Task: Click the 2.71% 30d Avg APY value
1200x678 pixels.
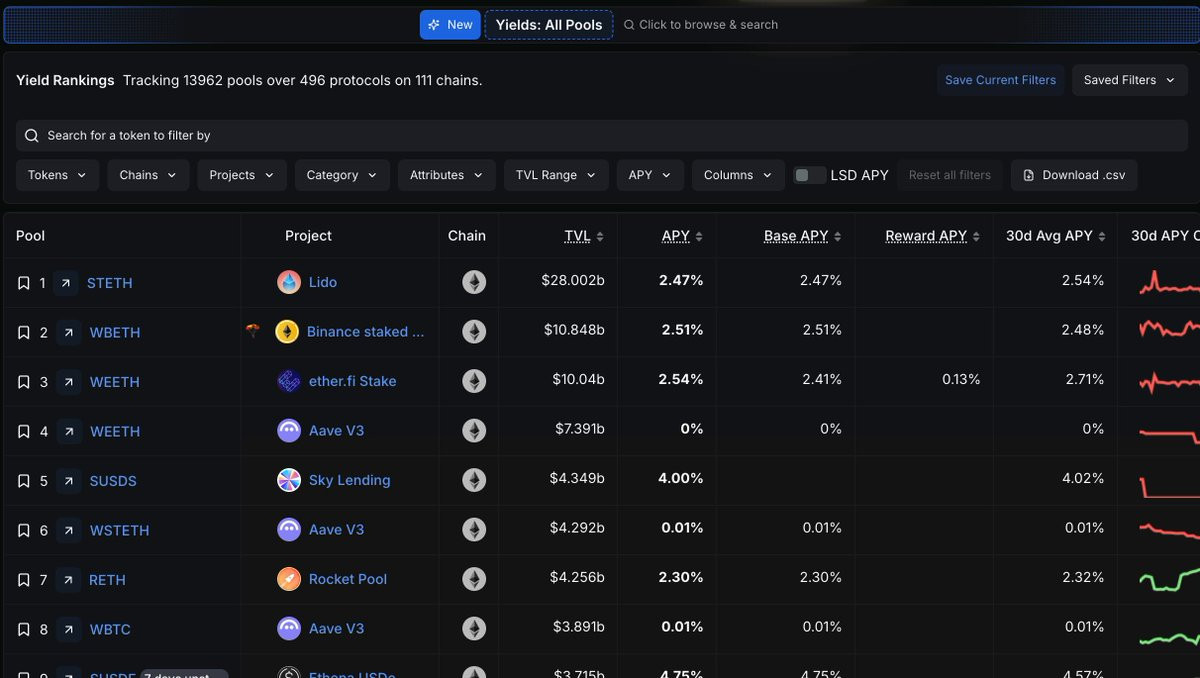Action: 1083,380
